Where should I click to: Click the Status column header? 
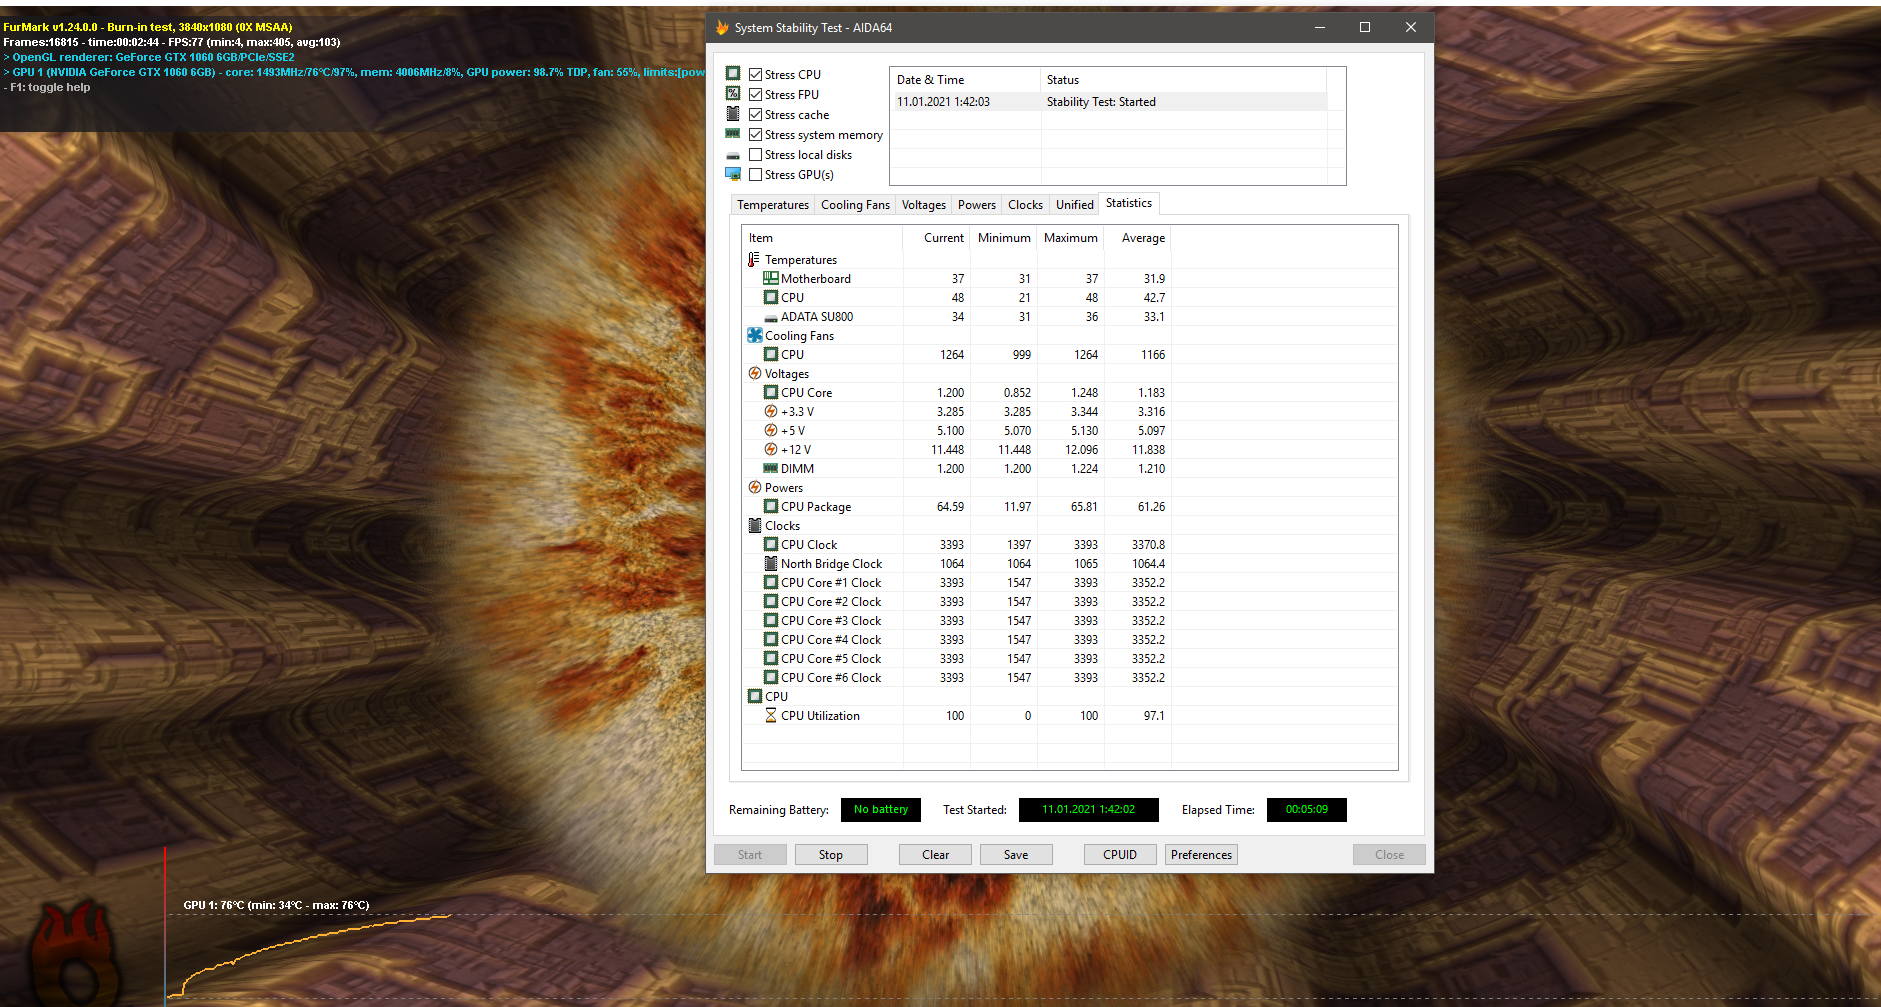[x=1184, y=80]
